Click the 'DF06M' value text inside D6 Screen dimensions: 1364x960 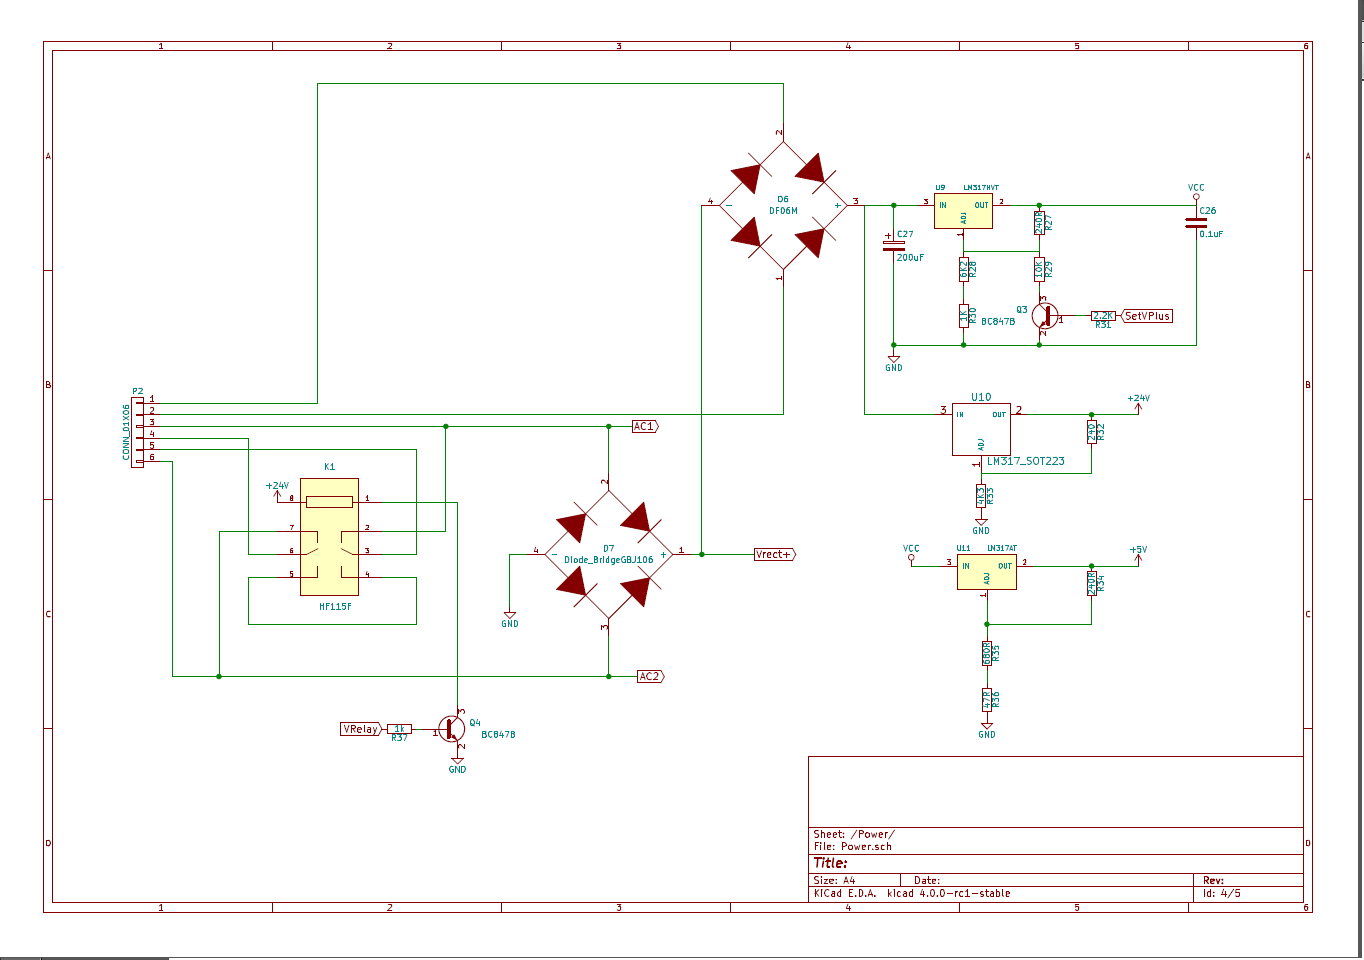[783, 211]
